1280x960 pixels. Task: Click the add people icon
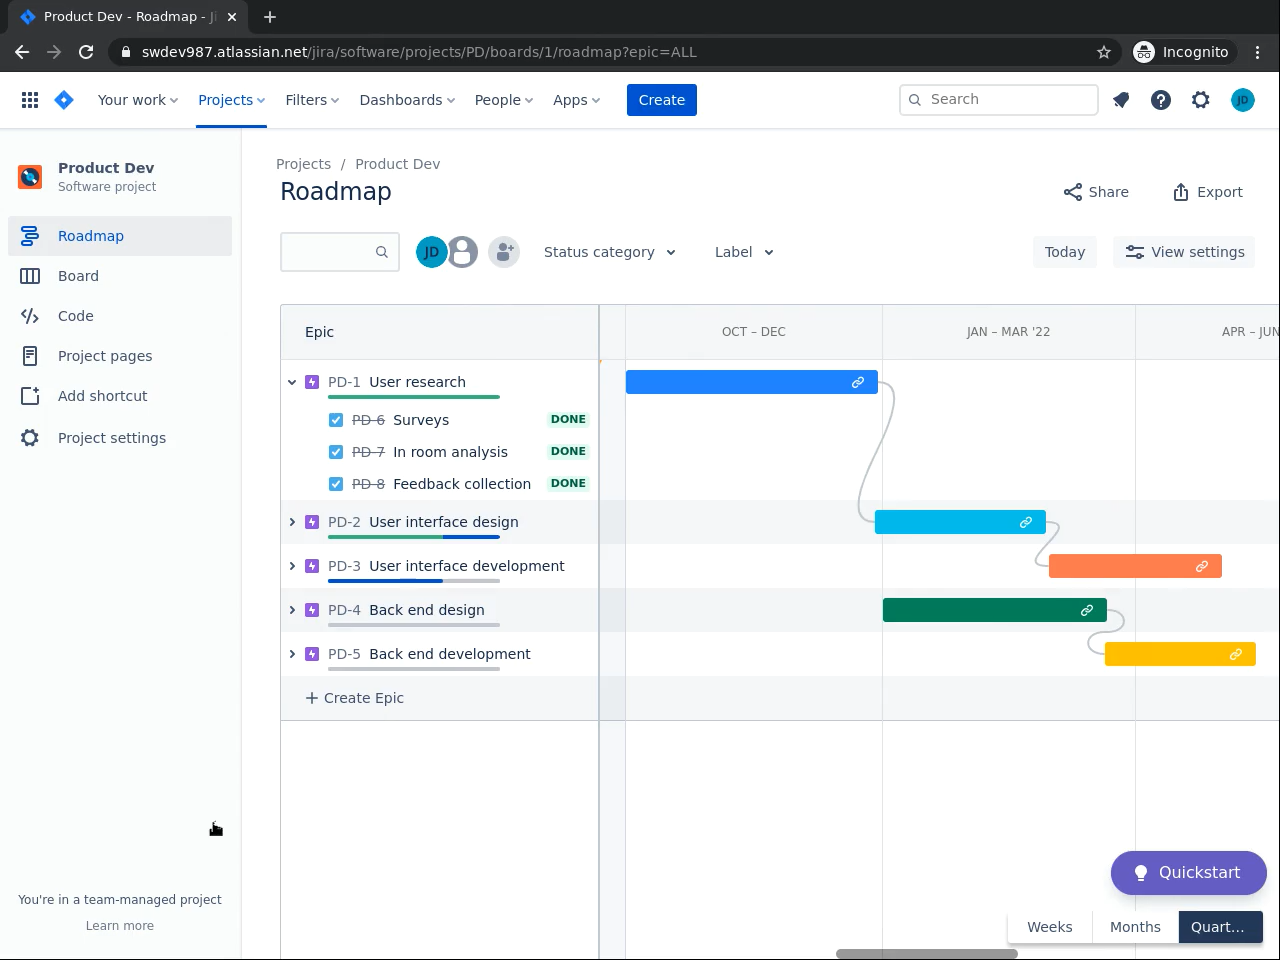tap(504, 252)
